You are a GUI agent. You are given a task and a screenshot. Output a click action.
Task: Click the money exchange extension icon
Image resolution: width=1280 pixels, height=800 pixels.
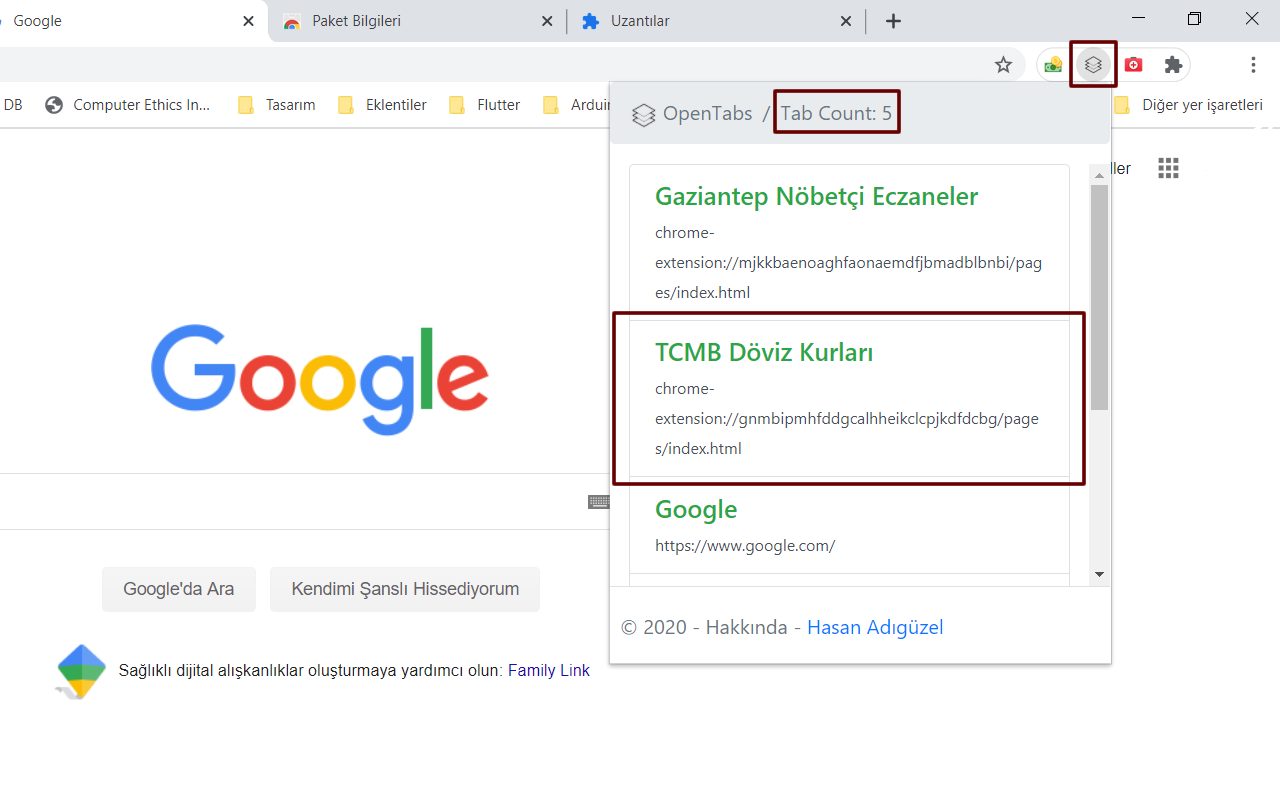coord(1053,65)
